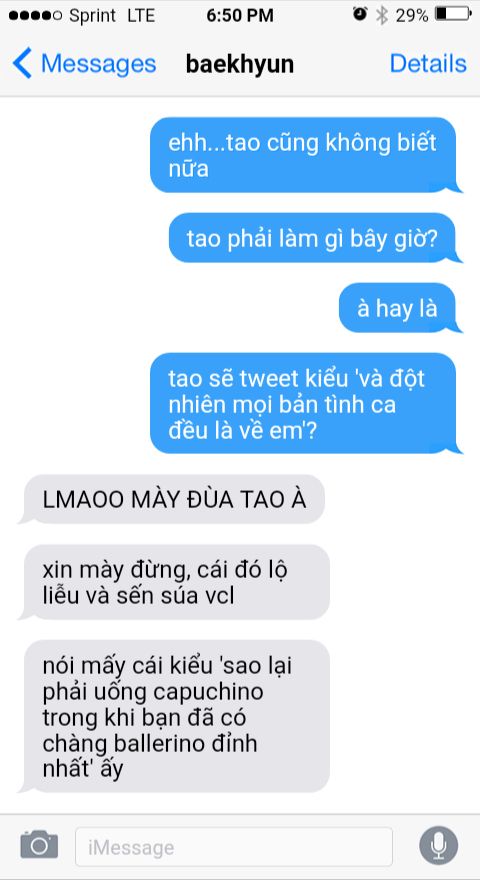This screenshot has height=880, width=480.
Task: Go back to Messages list
Action: (84, 63)
